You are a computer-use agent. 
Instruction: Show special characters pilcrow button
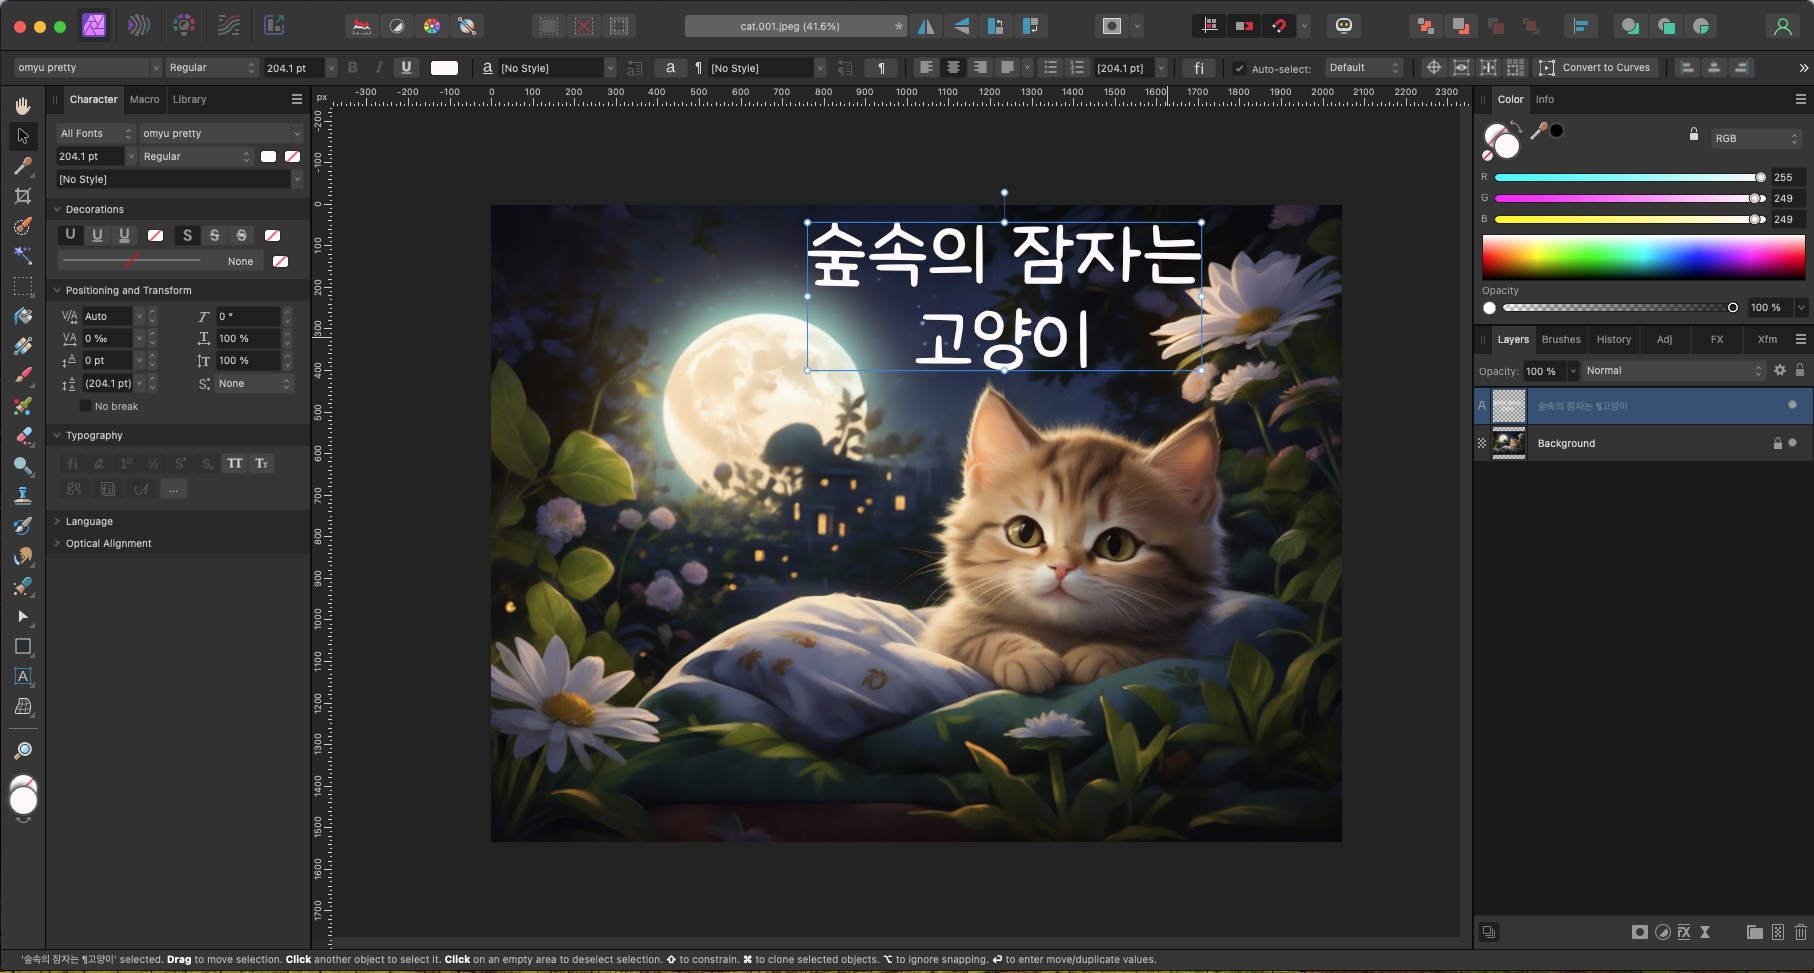click(x=881, y=68)
